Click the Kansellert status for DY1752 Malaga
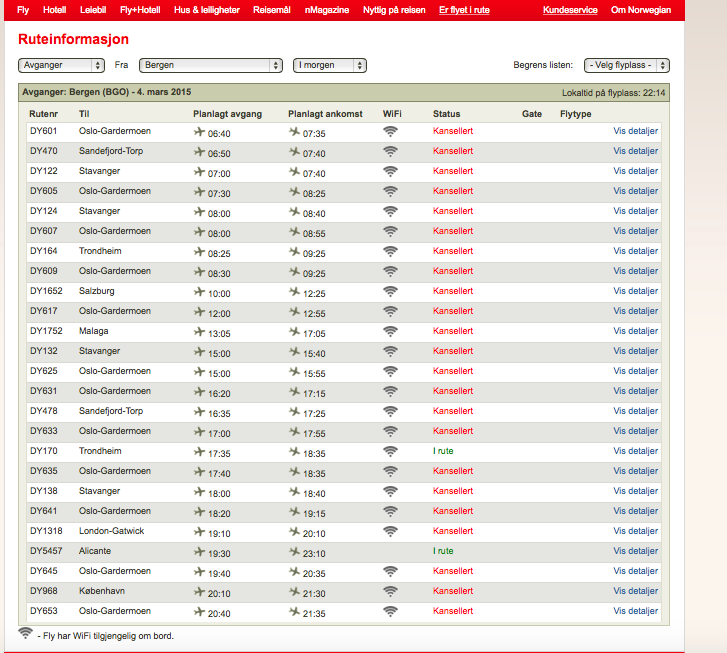 coord(453,331)
